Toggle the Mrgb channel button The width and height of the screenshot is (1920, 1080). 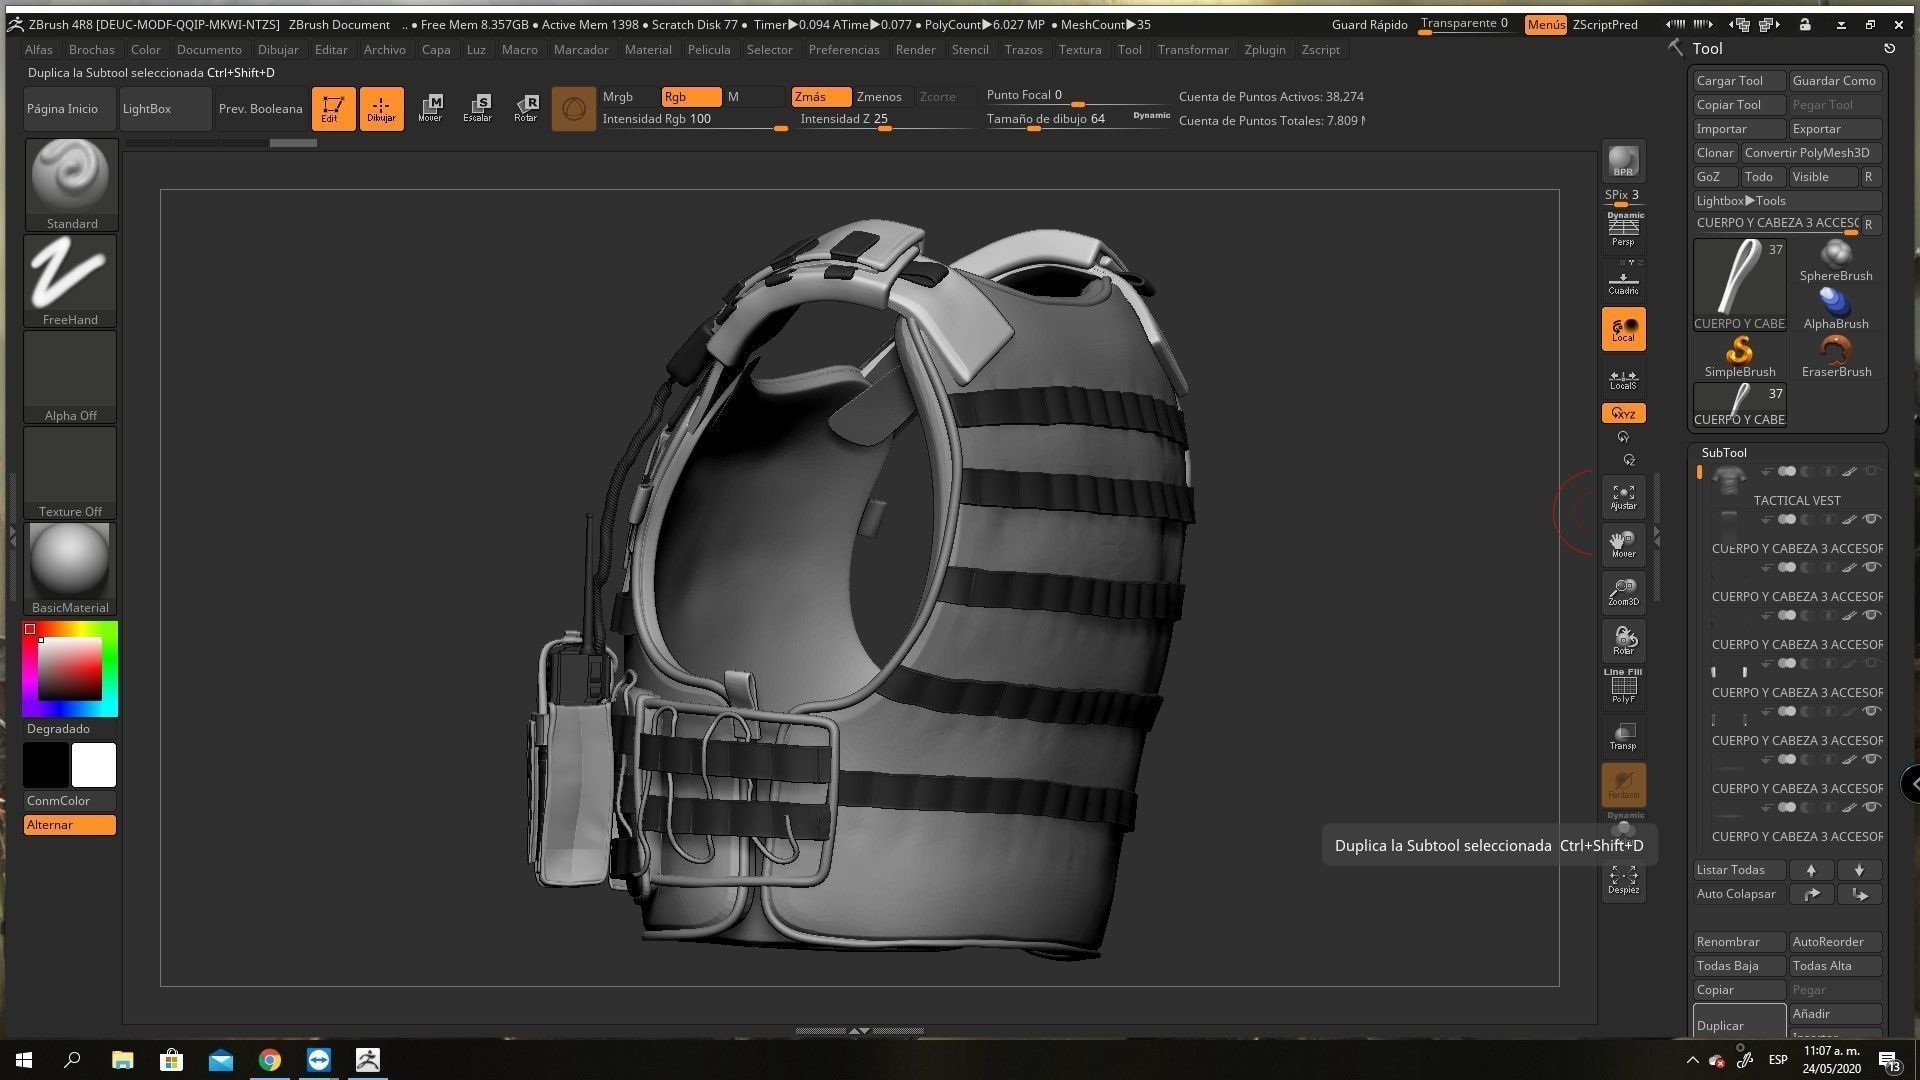(x=629, y=97)
